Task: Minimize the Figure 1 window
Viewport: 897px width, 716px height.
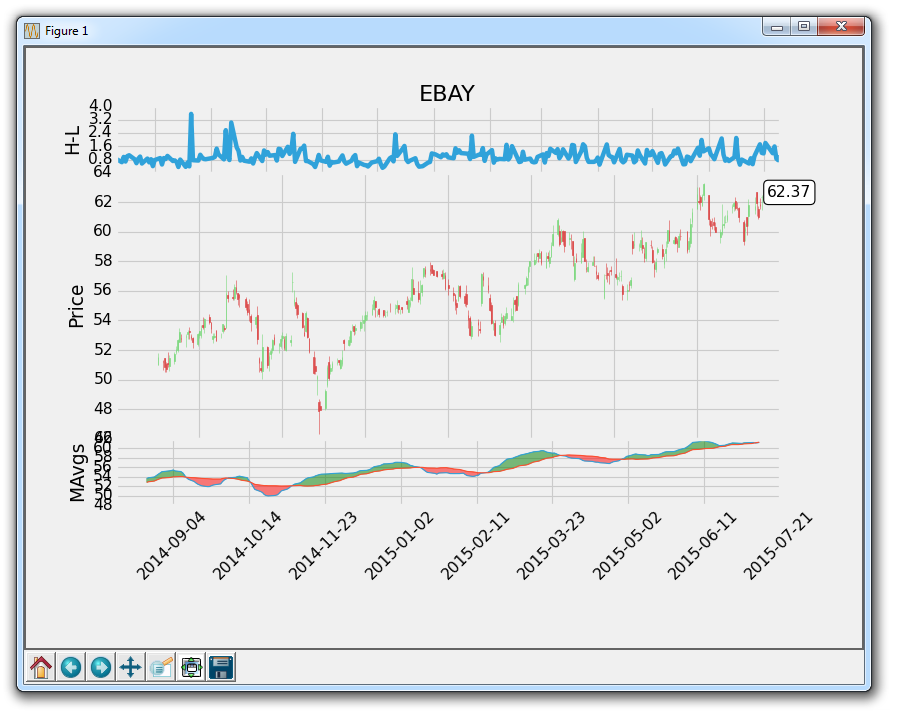Action: (x=777, y=28)
